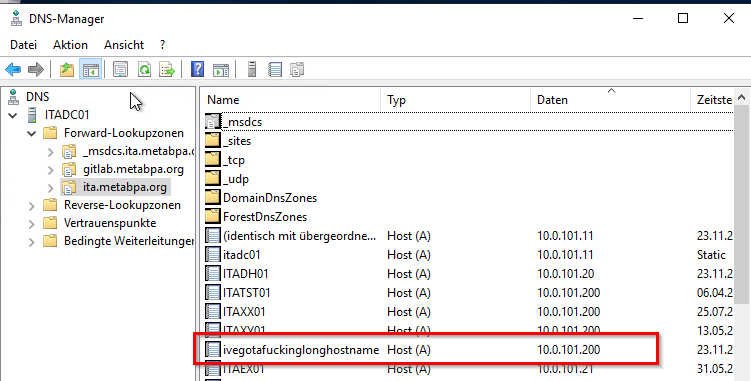Click record icon beside ITADH01
751x381 pixels.
pos(213,274)
